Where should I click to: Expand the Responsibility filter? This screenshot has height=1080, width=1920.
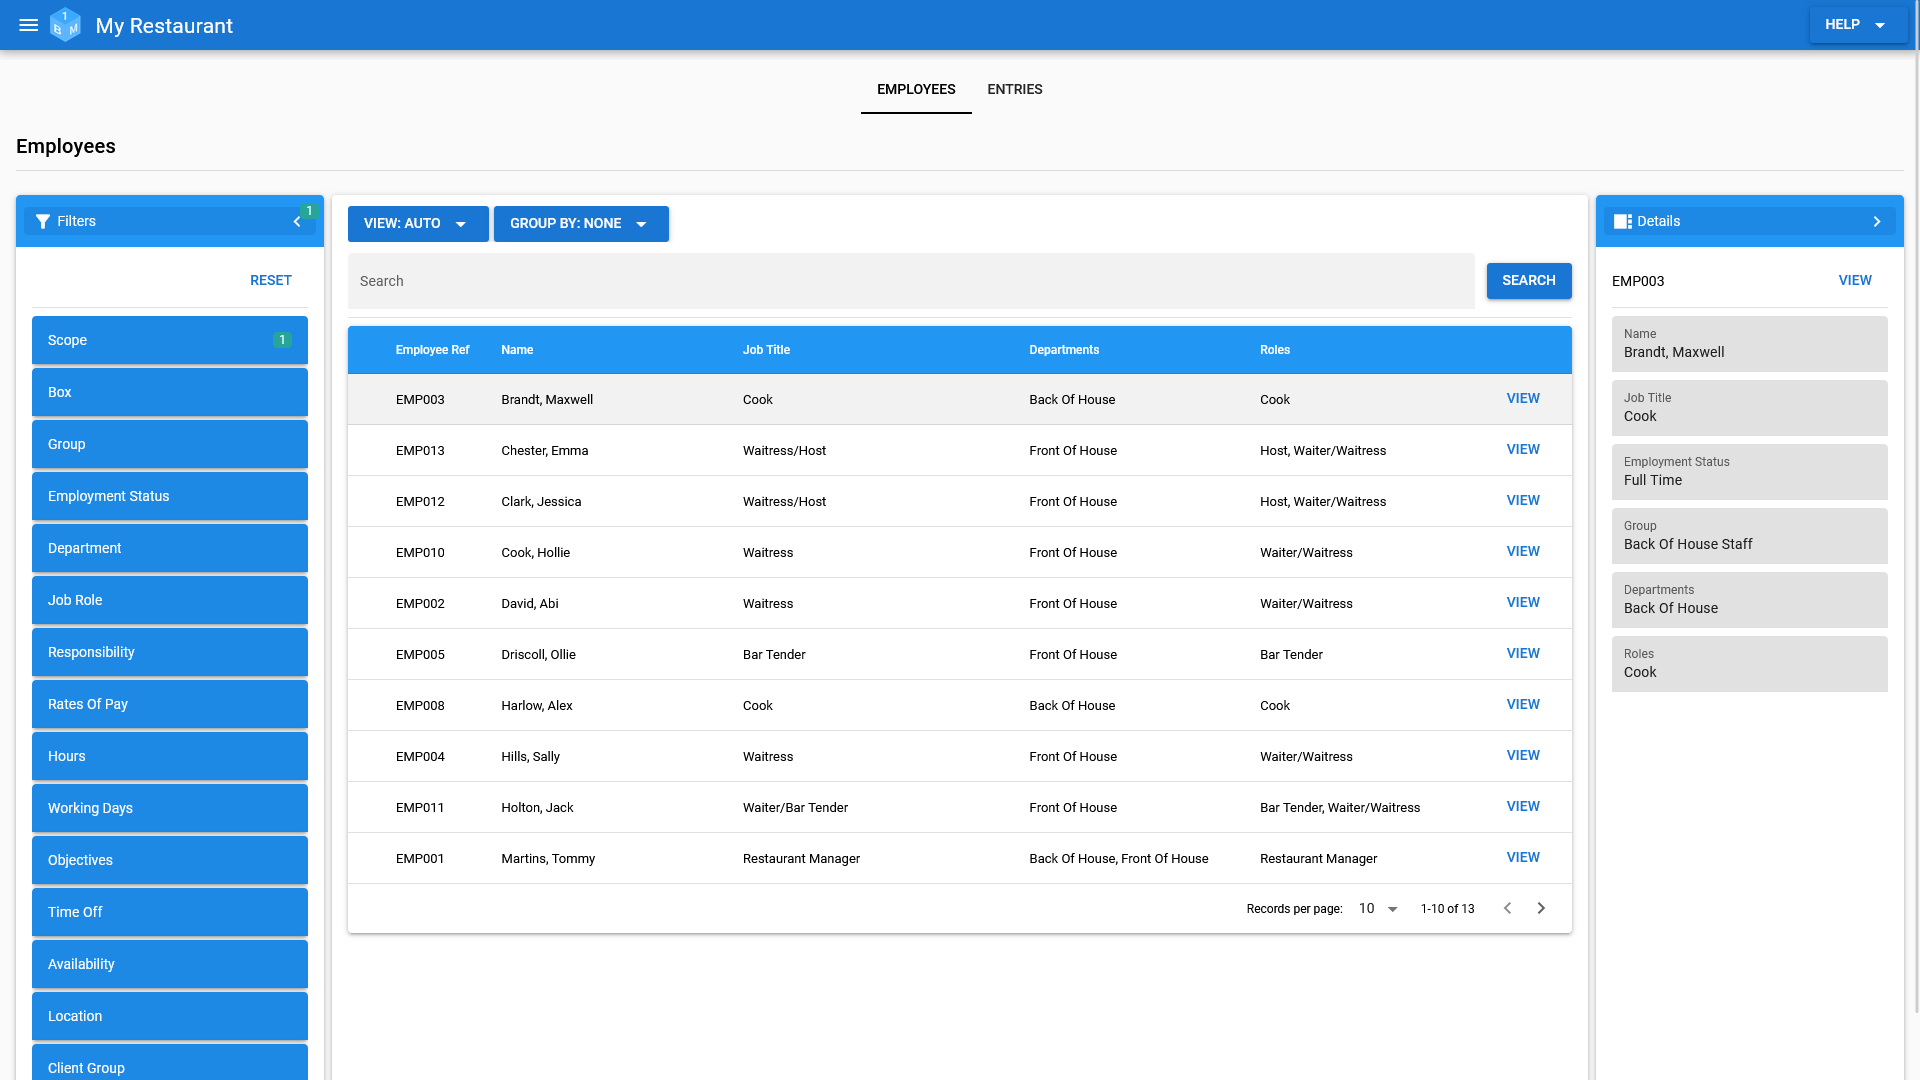[x=170, y=652]
